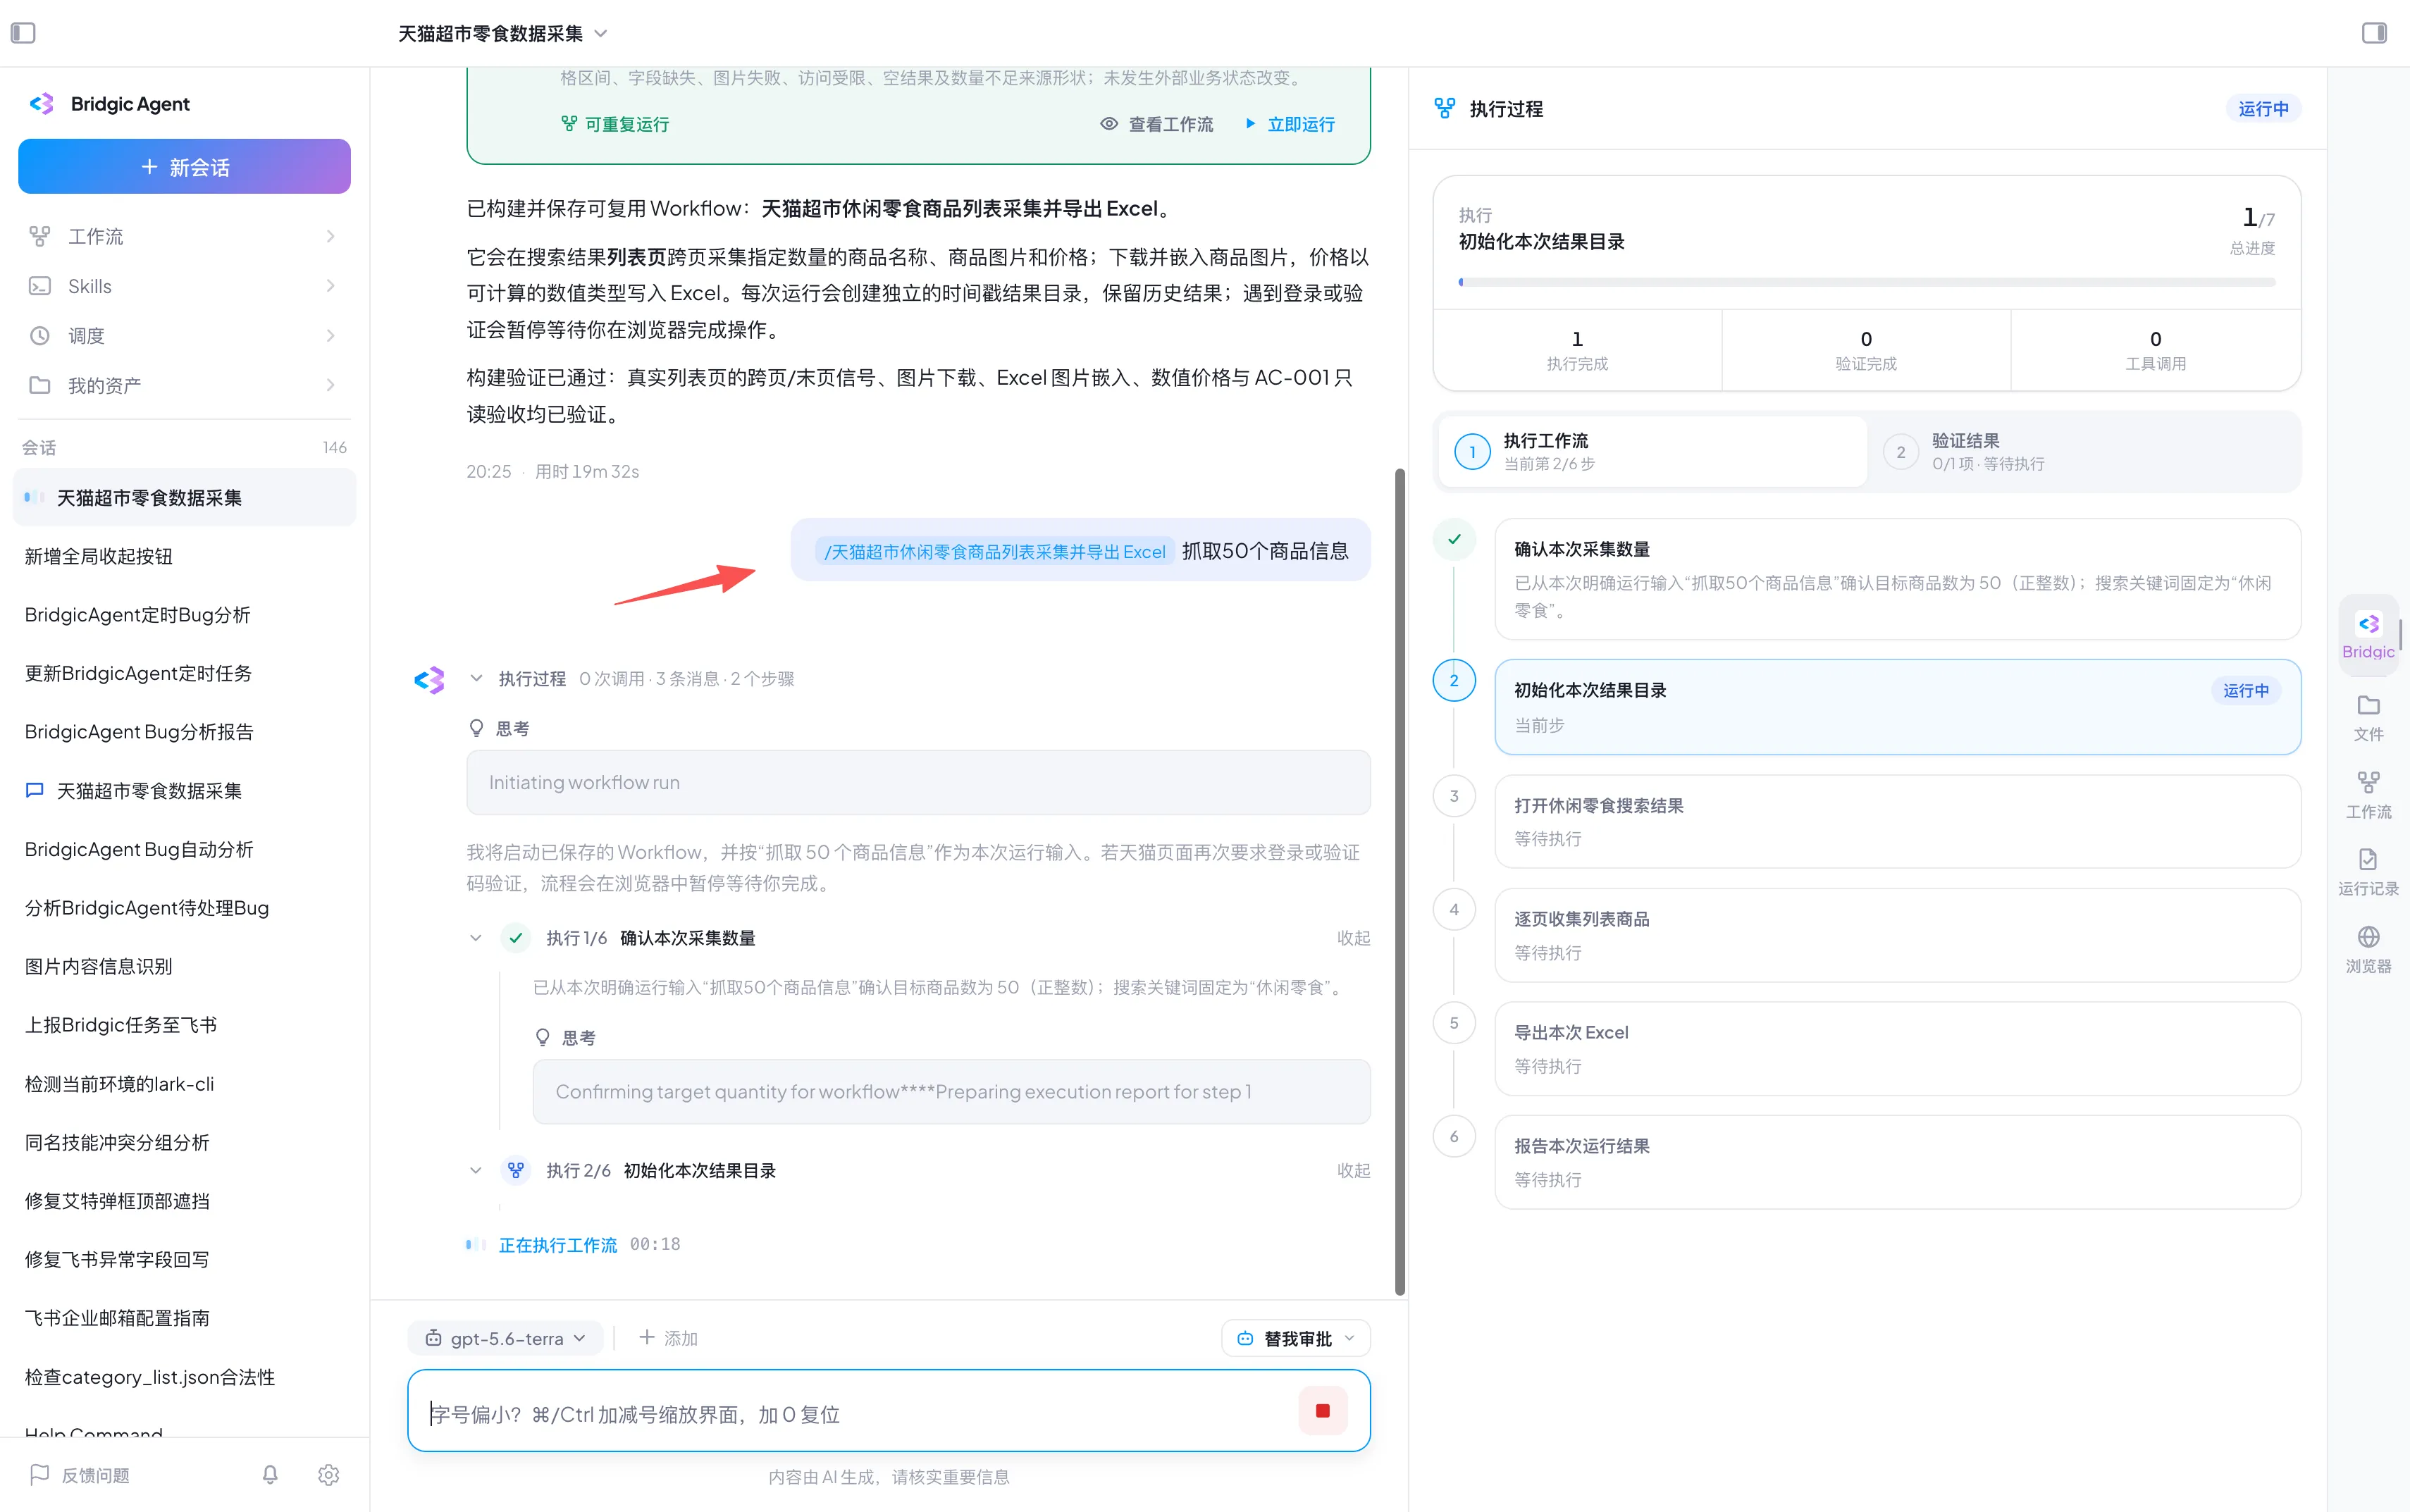Open Bridgic tab in right rail
Image resolution: width=2410 pixels, height=1512 pixels.
2368,635
